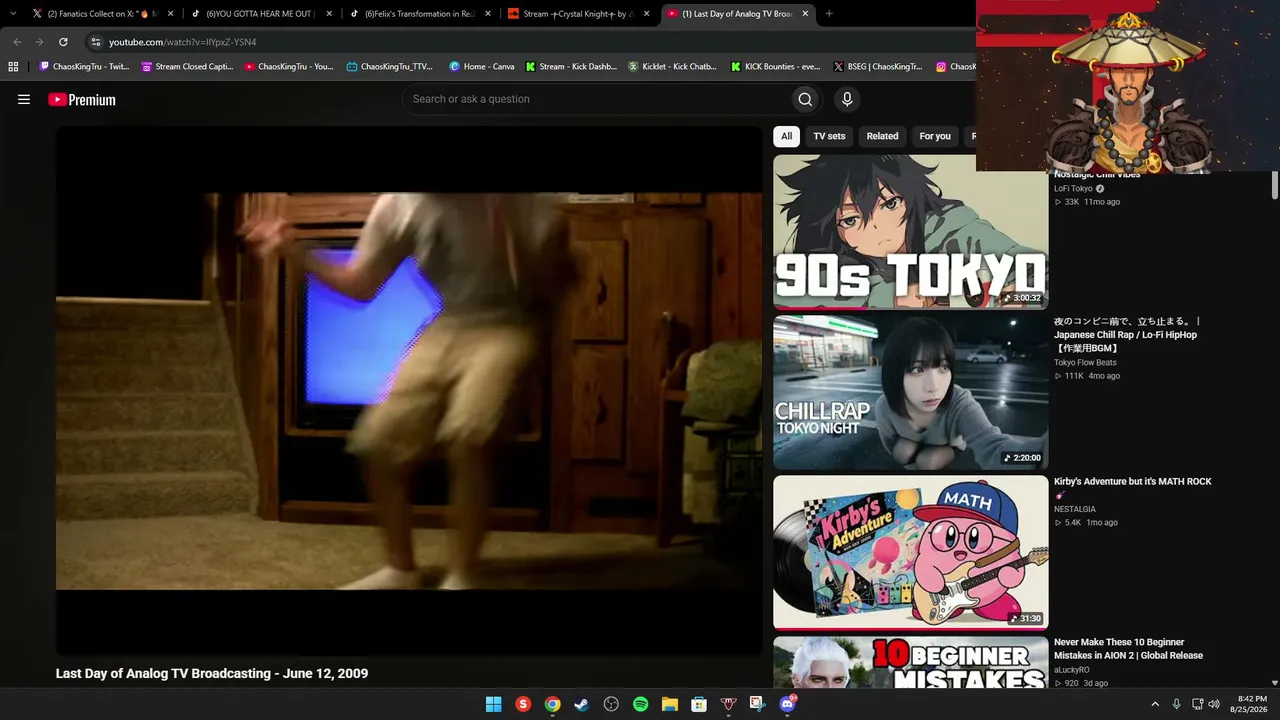
Task: Open the YouTube guide hamburger menu
Action: click(24, 99)
